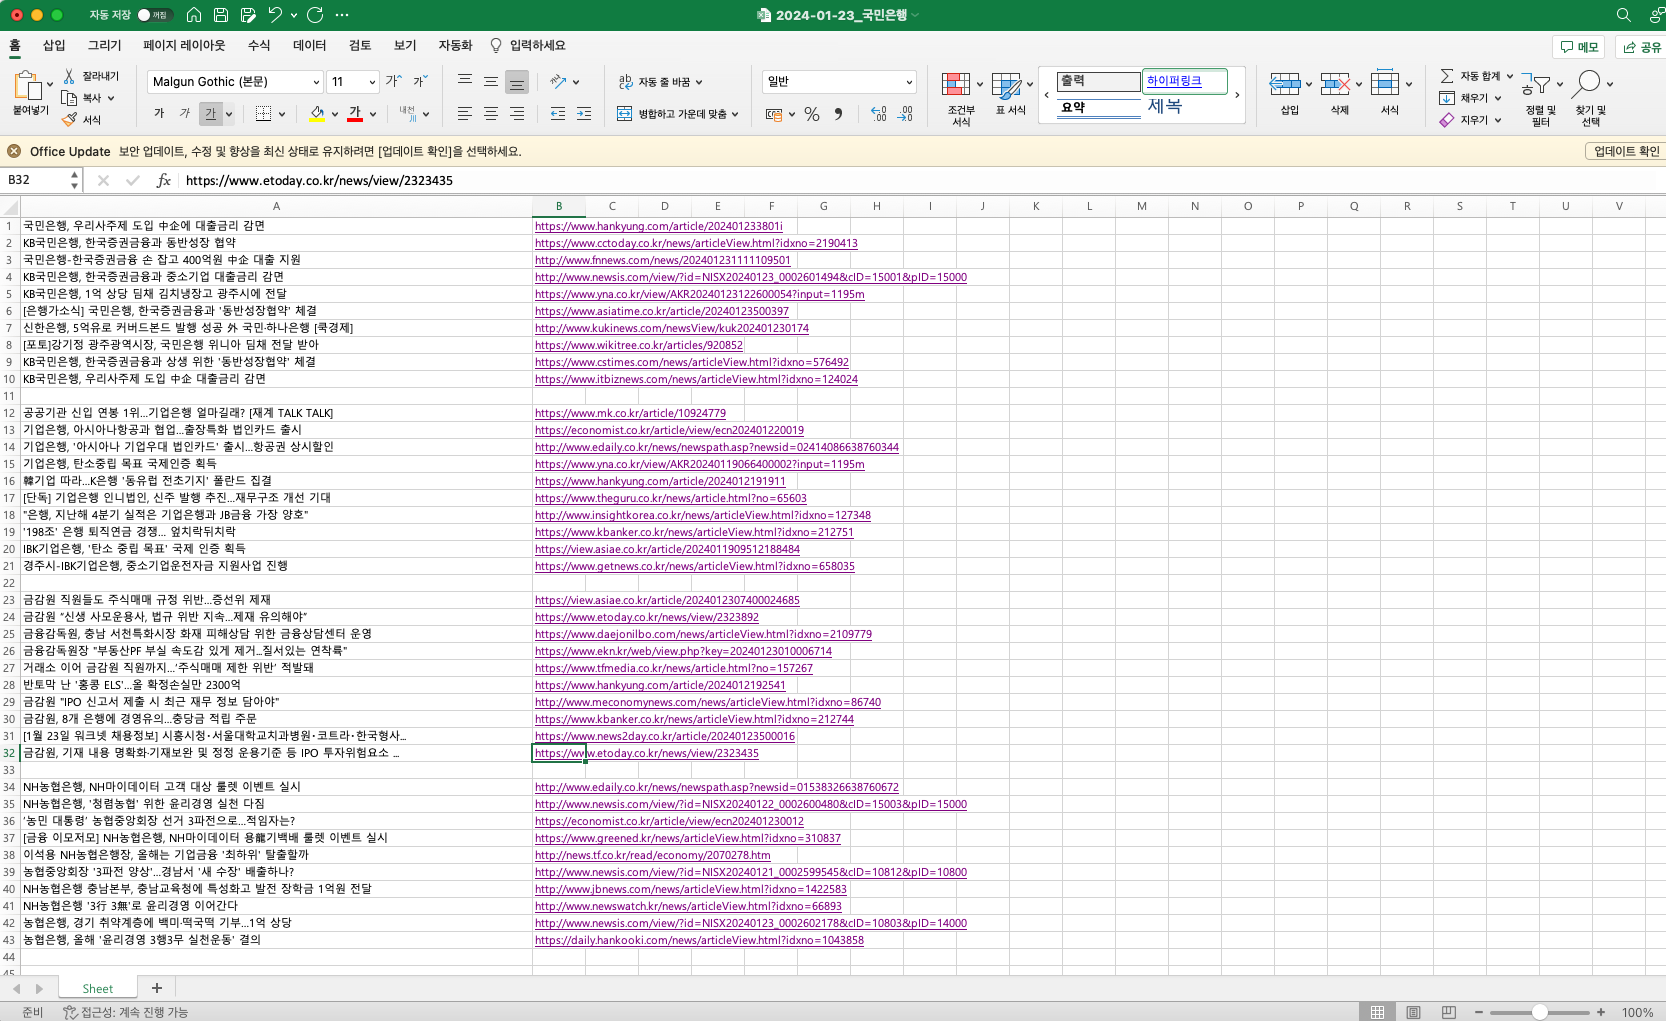1666x1021 pixels.
Task: Open the 채우기 fill dropdown arrow
Action: [x=1498, y=98]
